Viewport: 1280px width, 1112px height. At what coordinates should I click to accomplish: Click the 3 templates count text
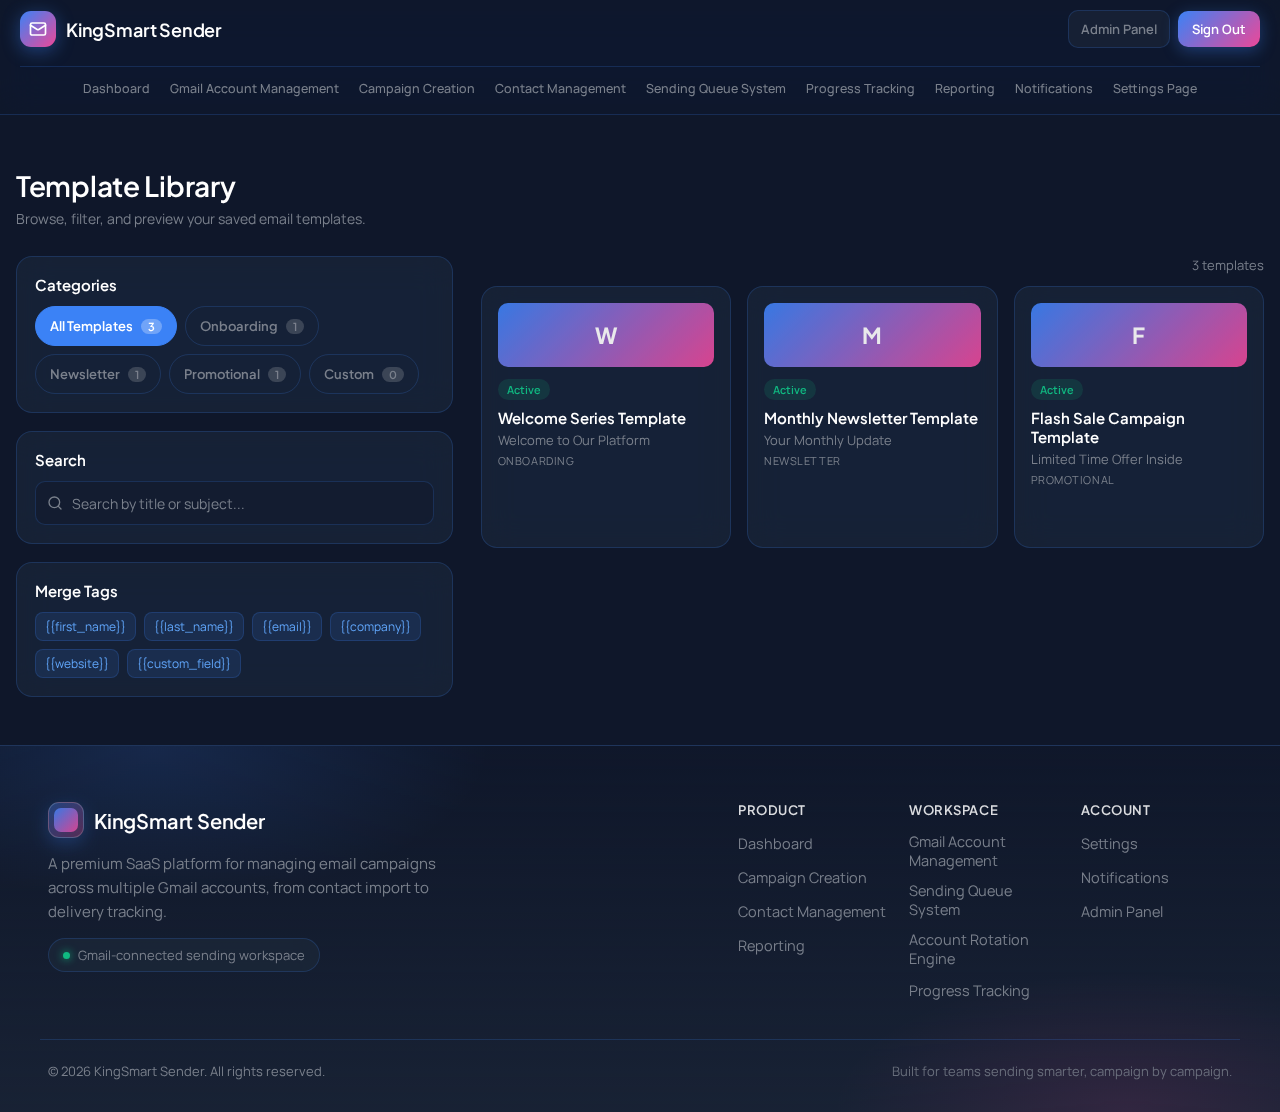(1228, 265)
